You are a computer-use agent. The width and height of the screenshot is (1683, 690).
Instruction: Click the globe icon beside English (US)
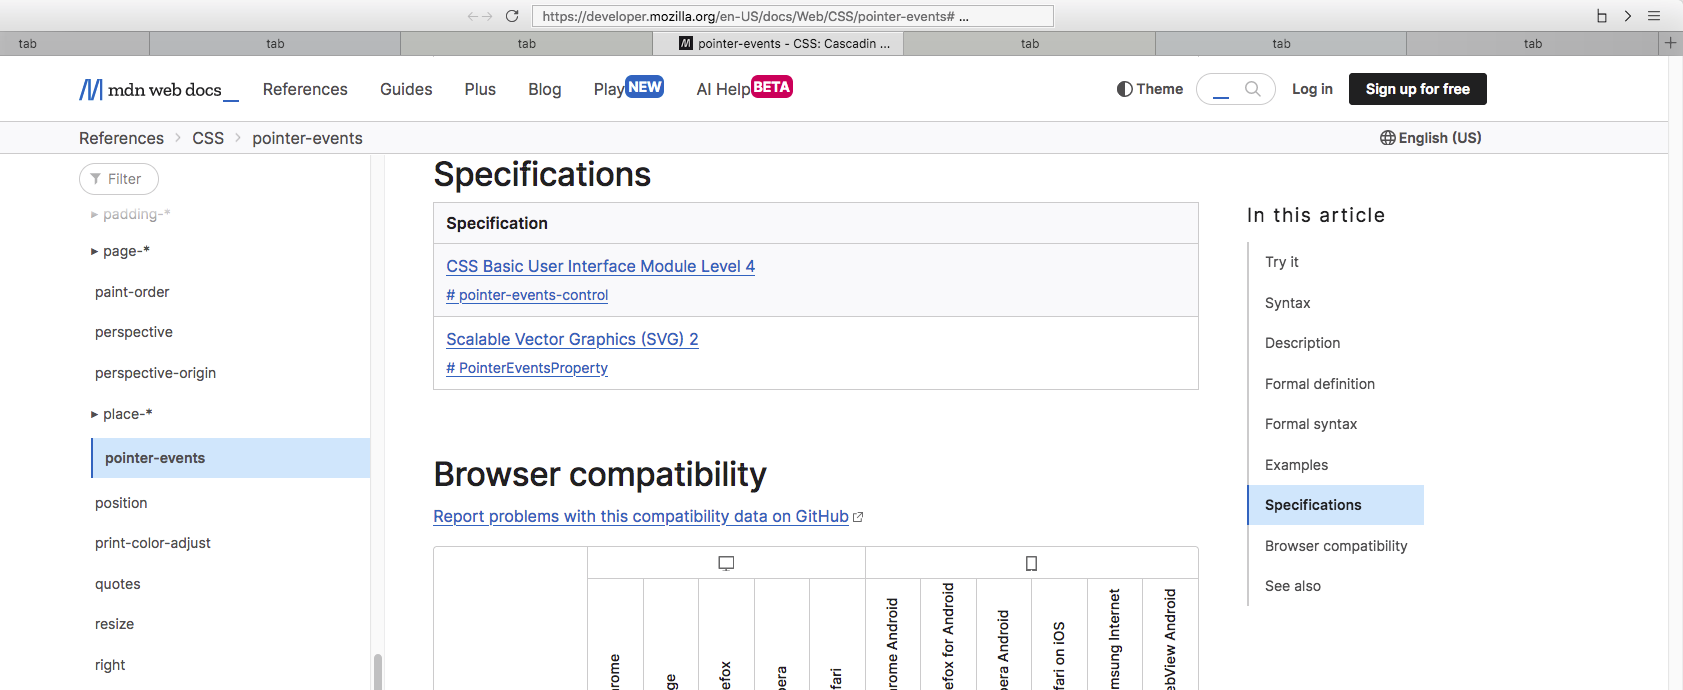coord(1387,138)
